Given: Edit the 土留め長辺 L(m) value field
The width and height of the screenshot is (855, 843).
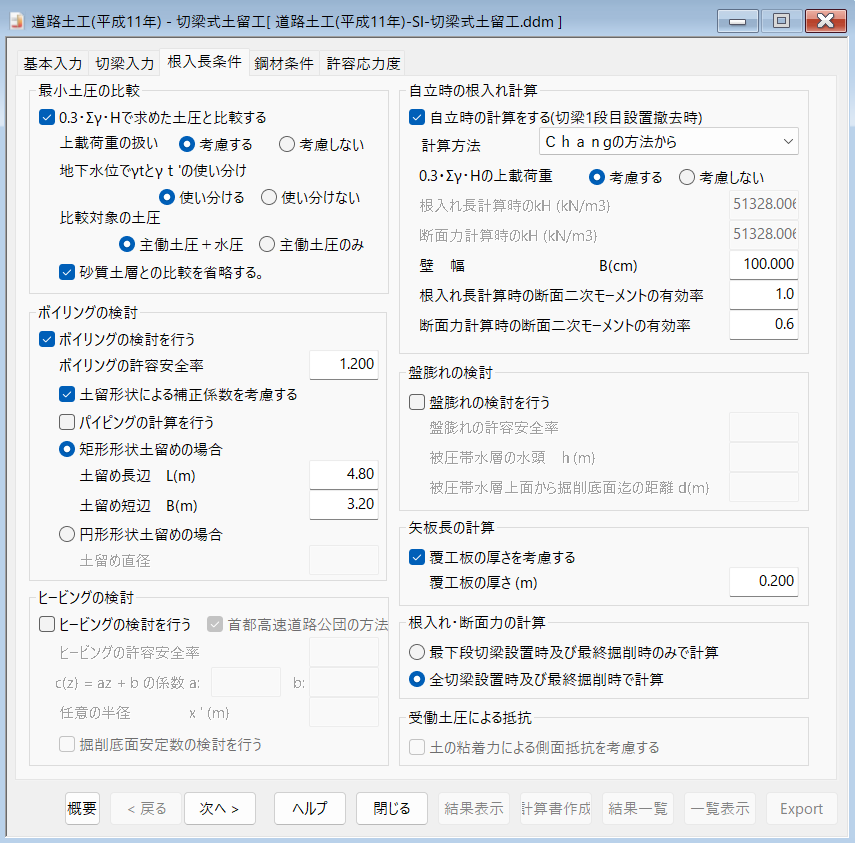Looking at the screenshot, I should [343, 475].
